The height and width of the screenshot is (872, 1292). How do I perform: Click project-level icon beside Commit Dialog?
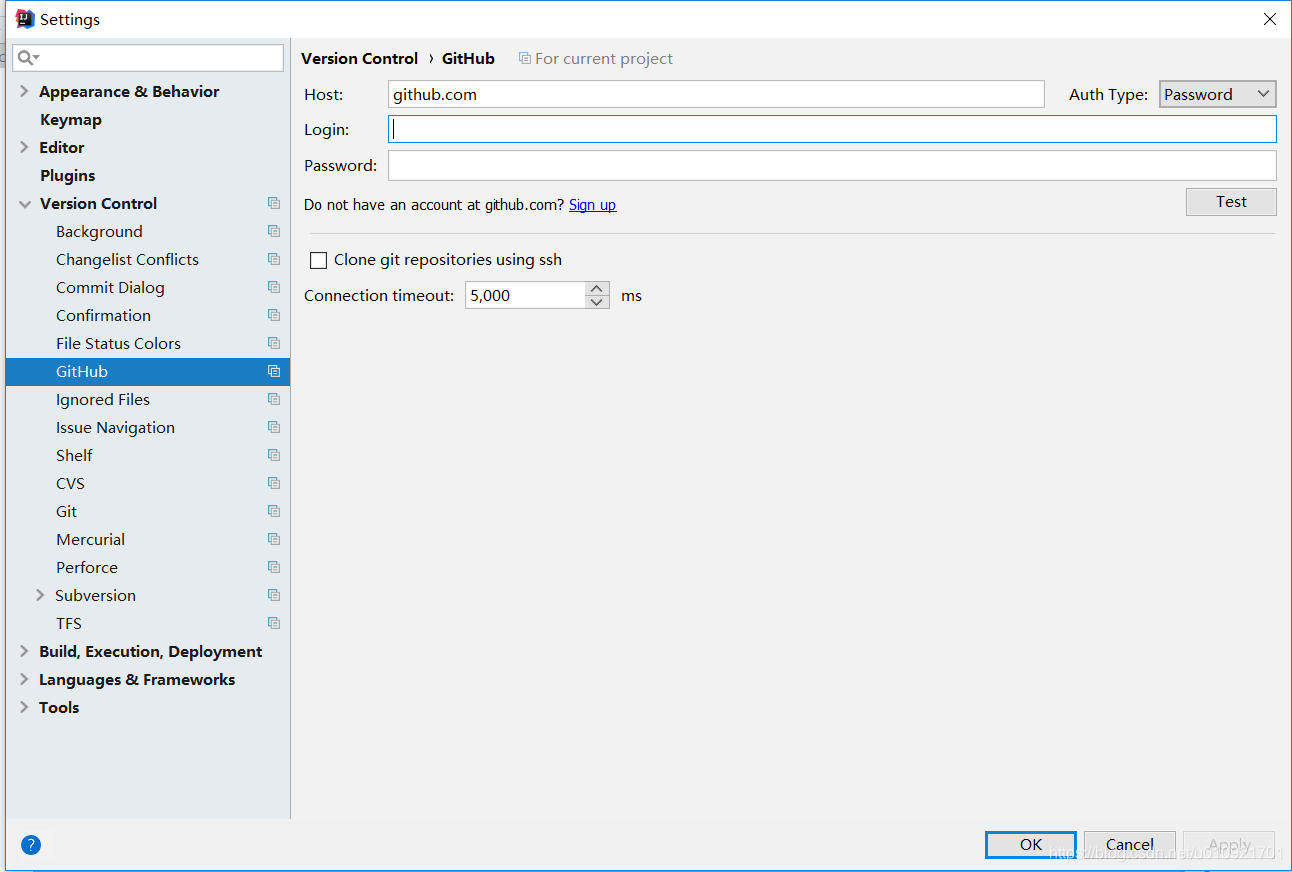(274, 287)
